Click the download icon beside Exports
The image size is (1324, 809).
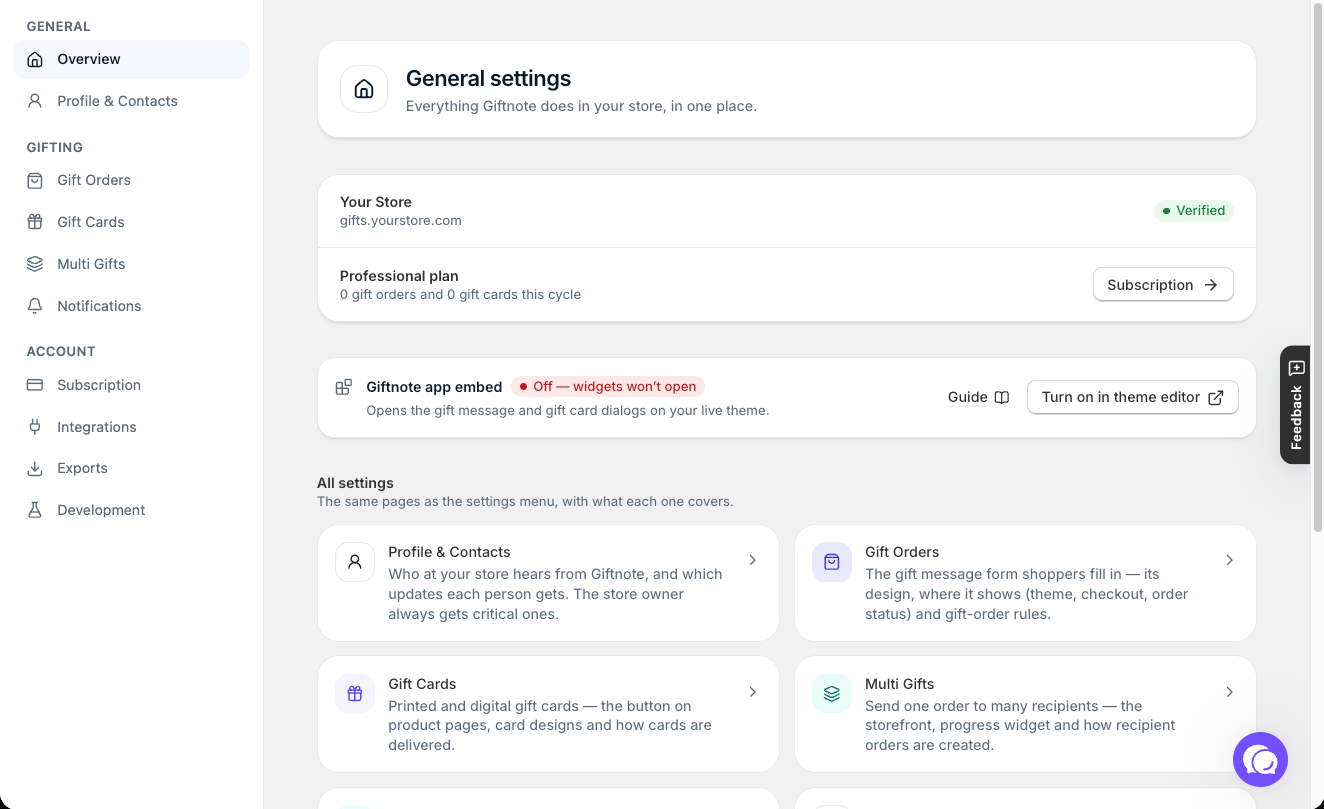pos(35,468)
